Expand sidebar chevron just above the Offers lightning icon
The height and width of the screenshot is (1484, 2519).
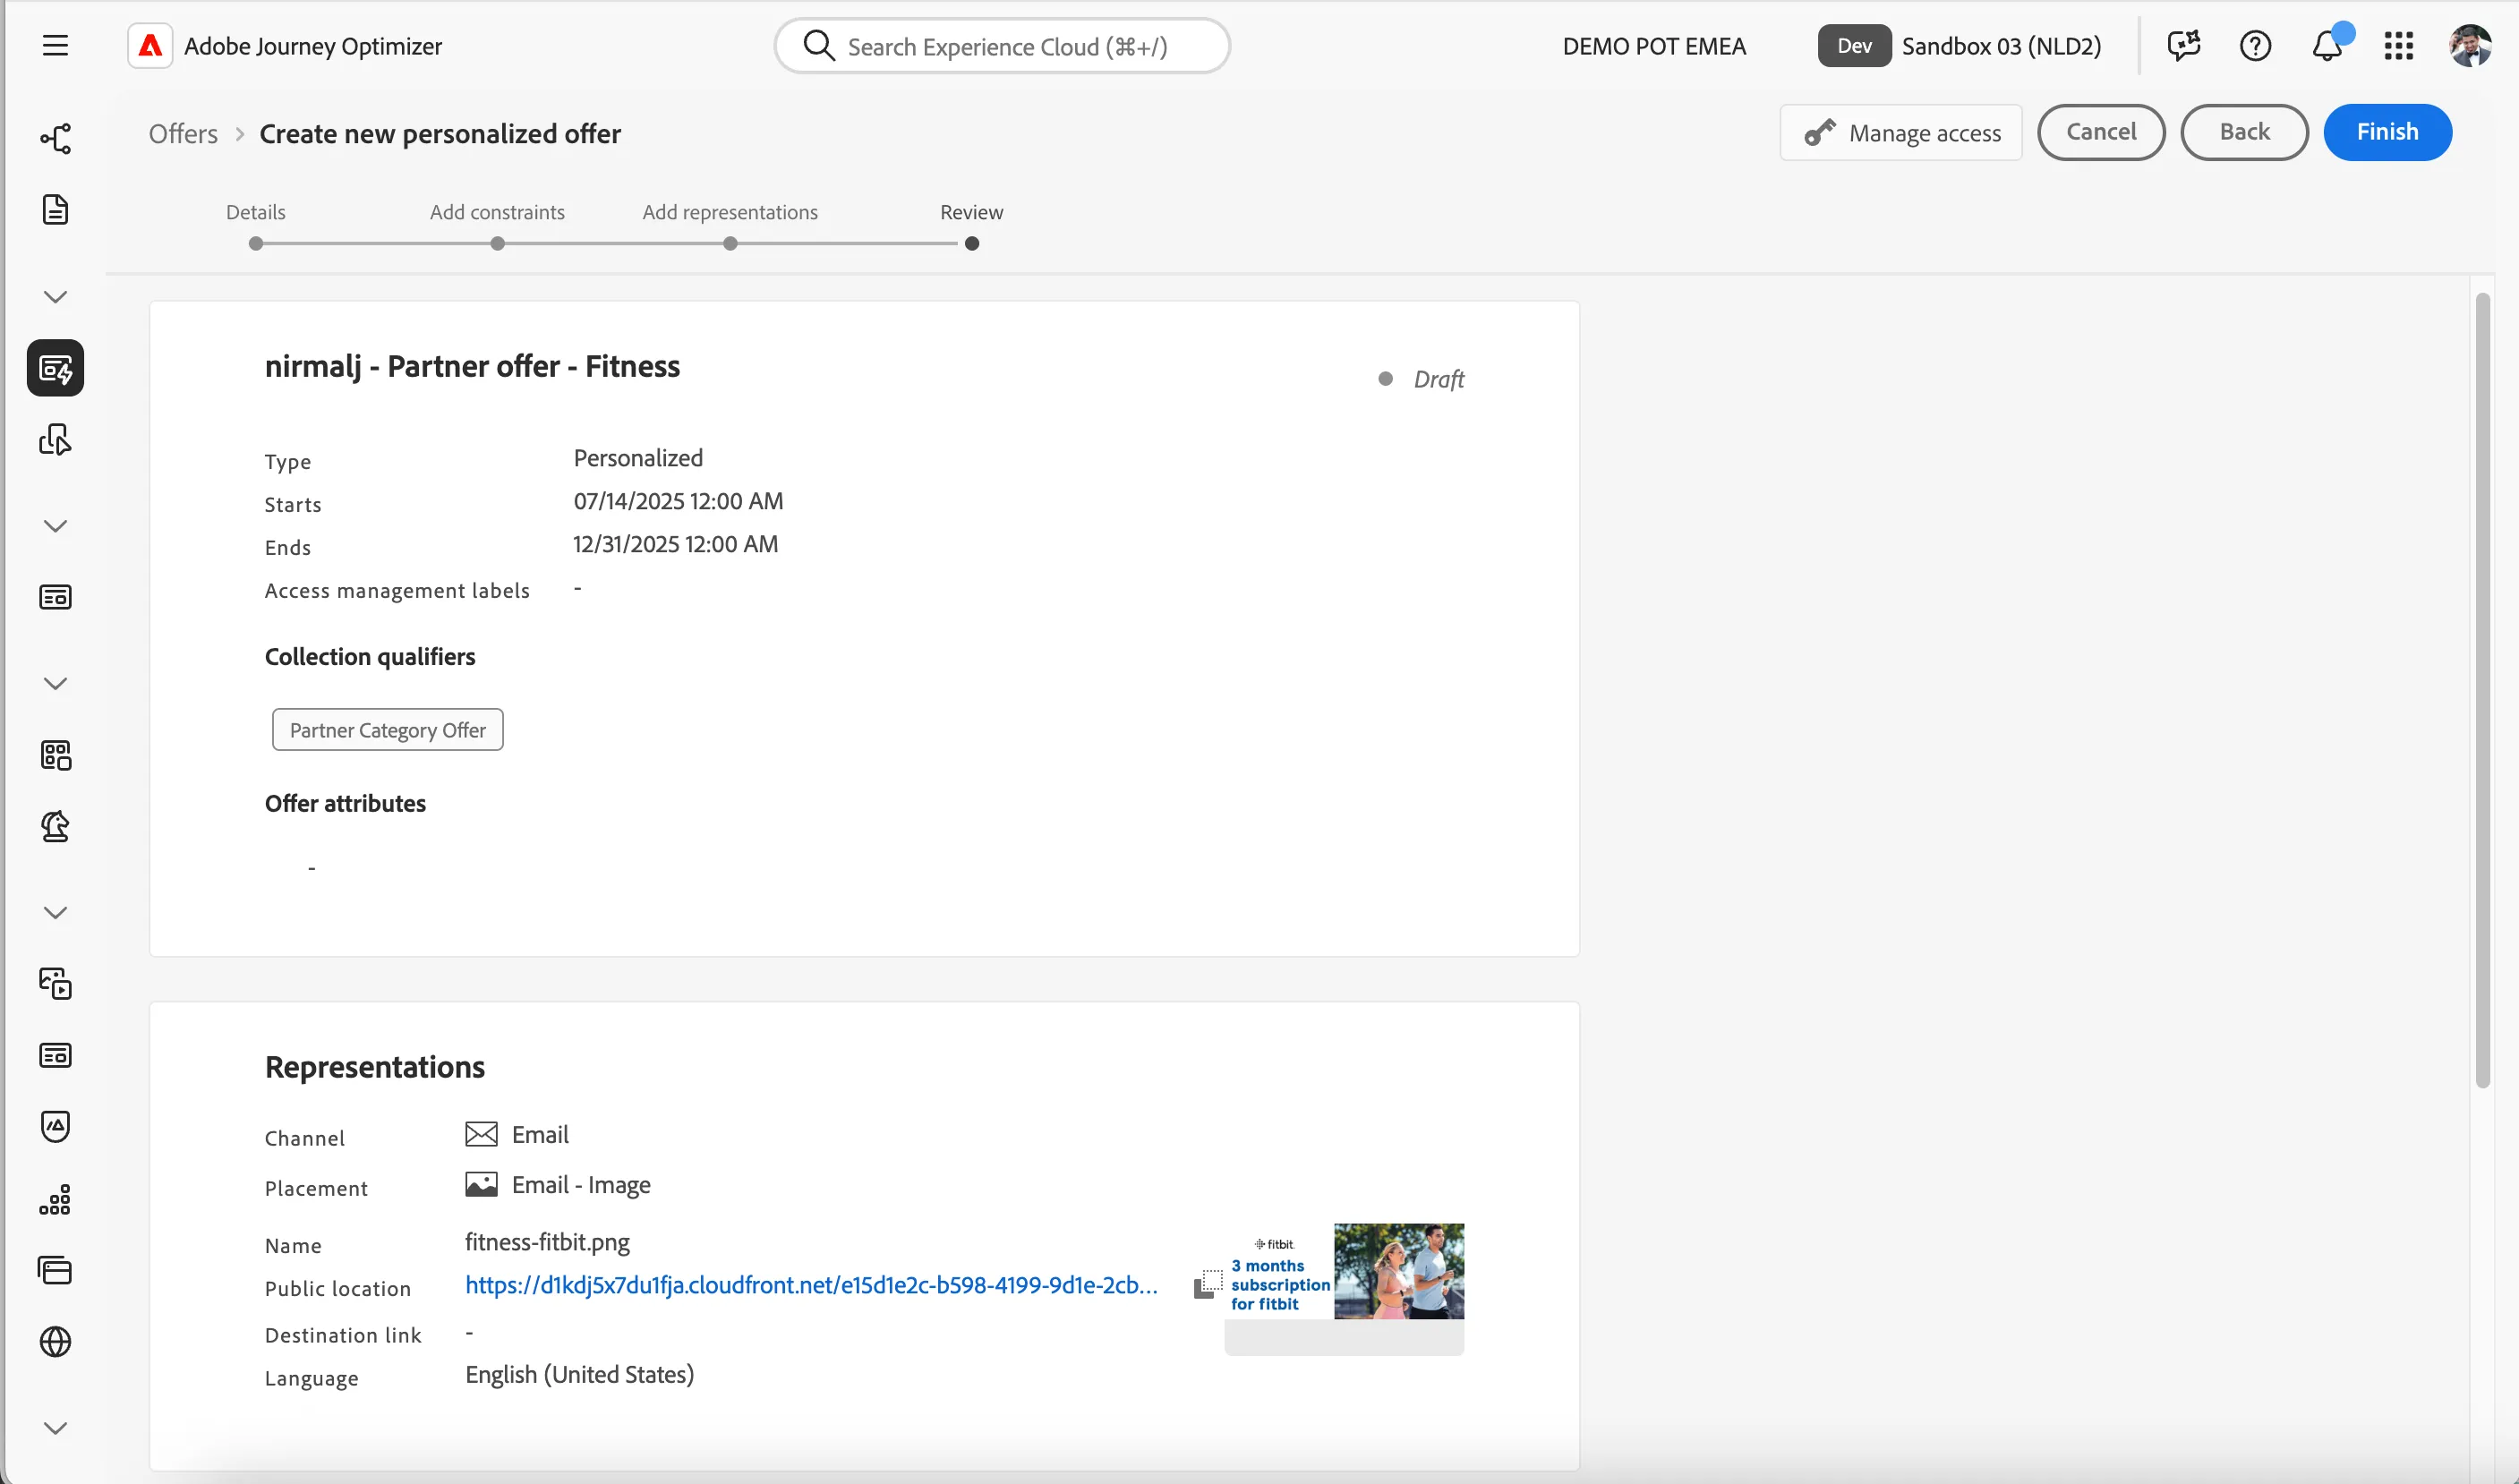tap(55, 297)
